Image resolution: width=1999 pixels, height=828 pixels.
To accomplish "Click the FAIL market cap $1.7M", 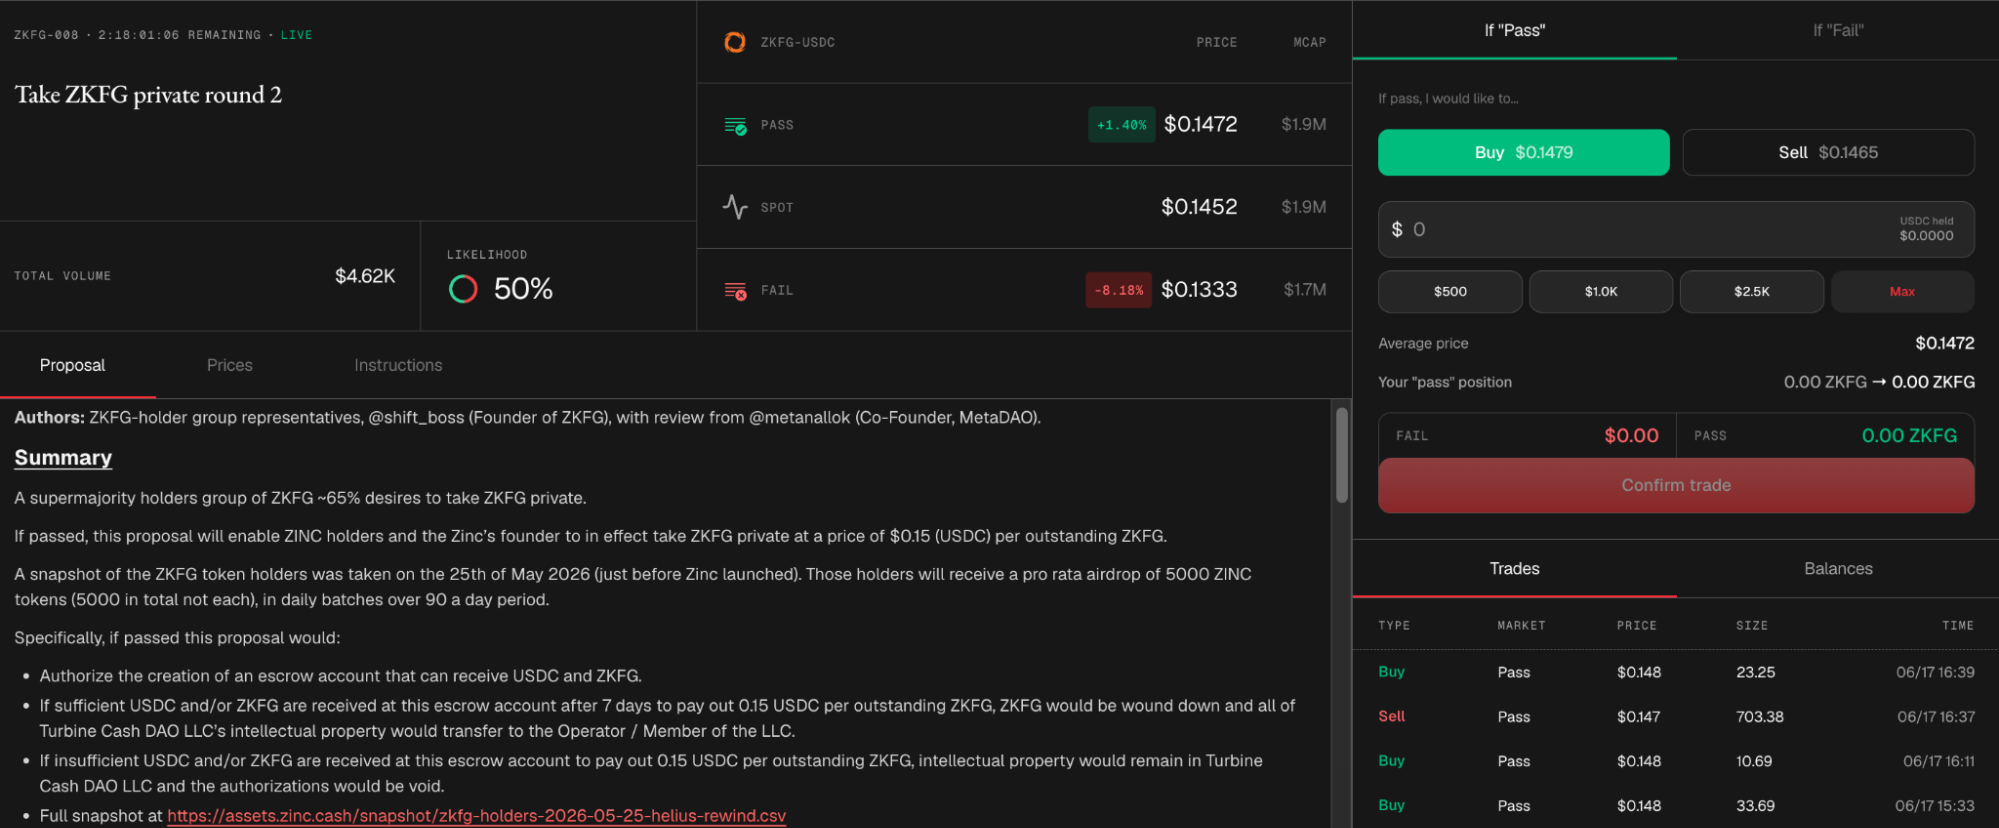I will point(1305,289).
